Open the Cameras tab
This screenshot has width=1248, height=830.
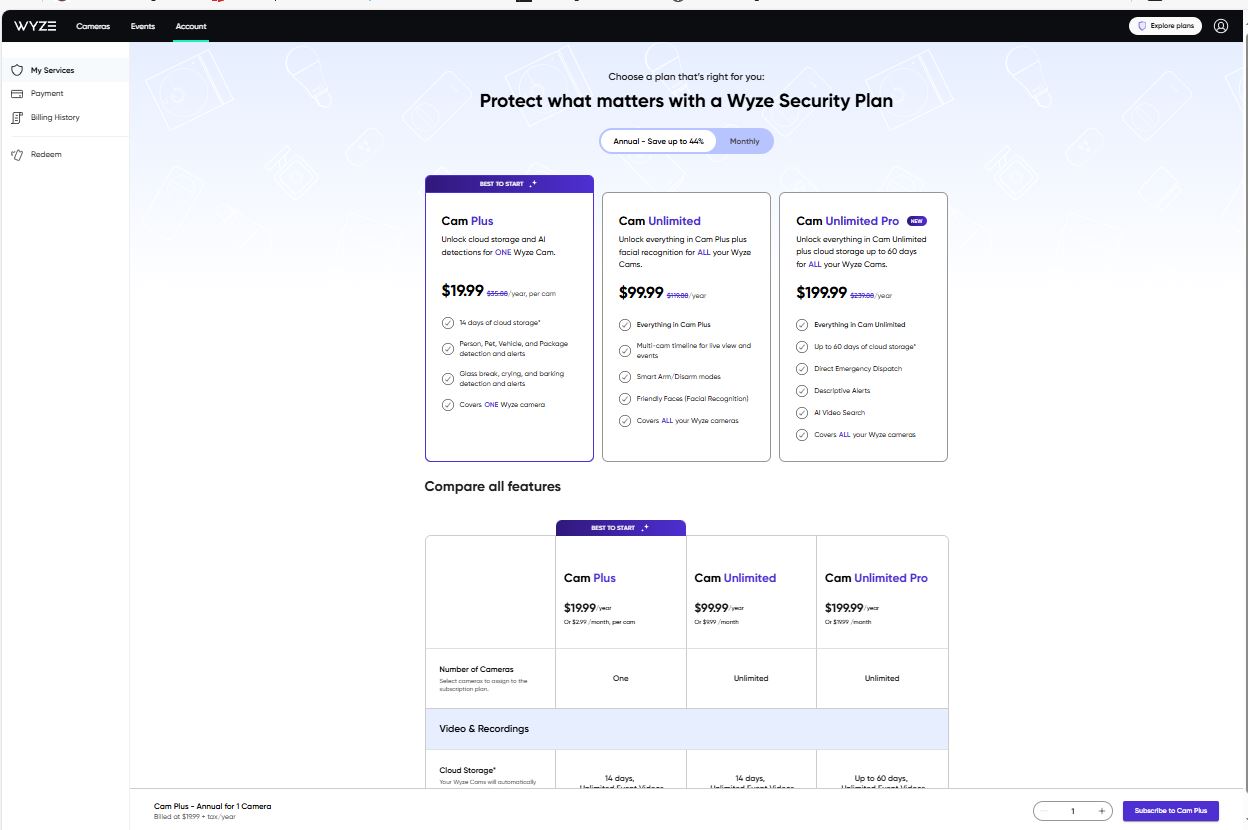(x=93, y=26)
